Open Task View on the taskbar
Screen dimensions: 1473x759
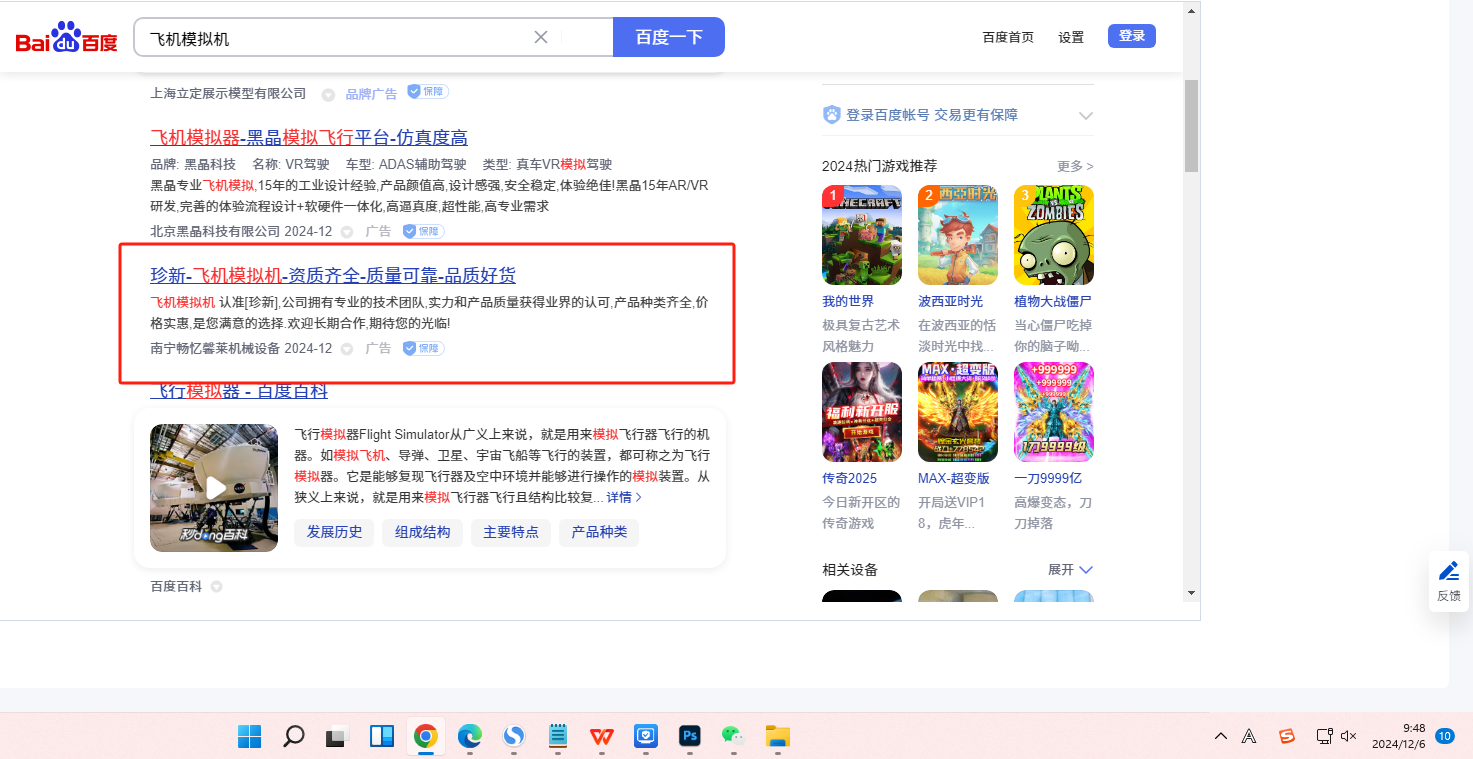[x=337, y=737]
